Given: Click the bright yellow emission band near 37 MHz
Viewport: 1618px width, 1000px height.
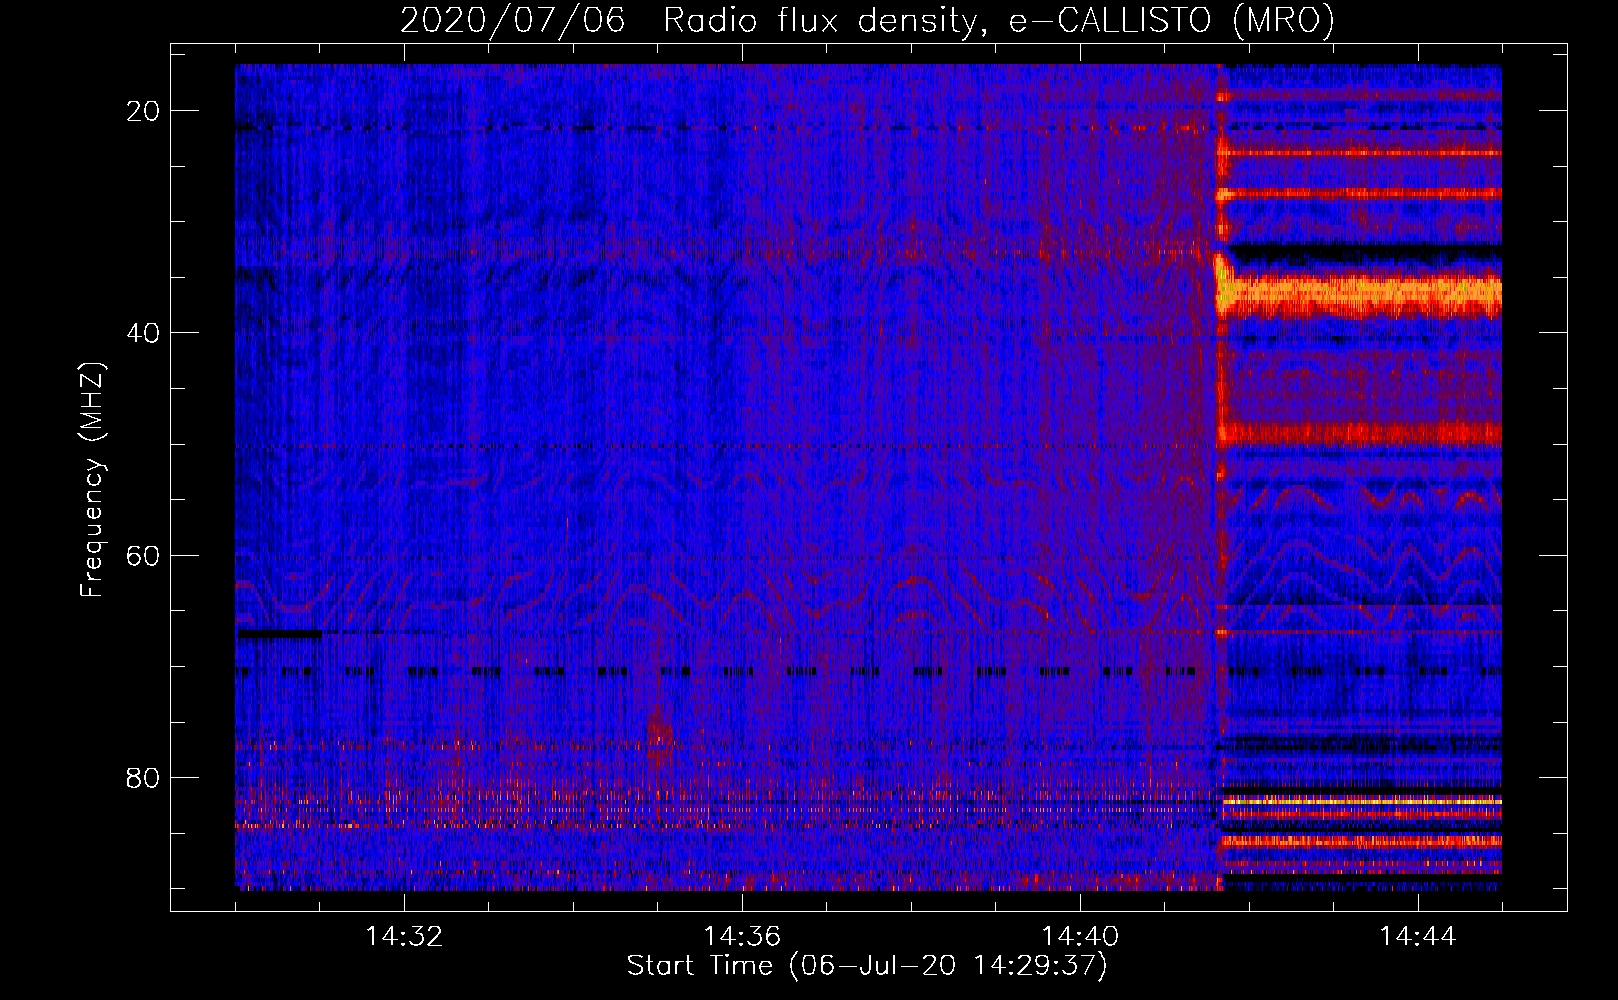Looking at the screenshot, I should [x=1360, y=294].
